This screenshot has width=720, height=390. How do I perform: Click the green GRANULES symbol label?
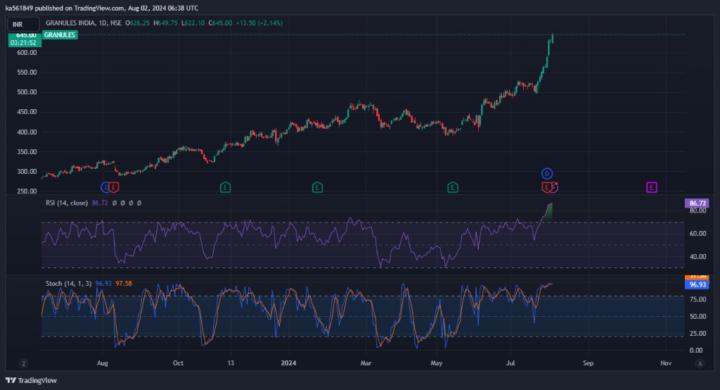pyautogui.click(x=60, y=35)
